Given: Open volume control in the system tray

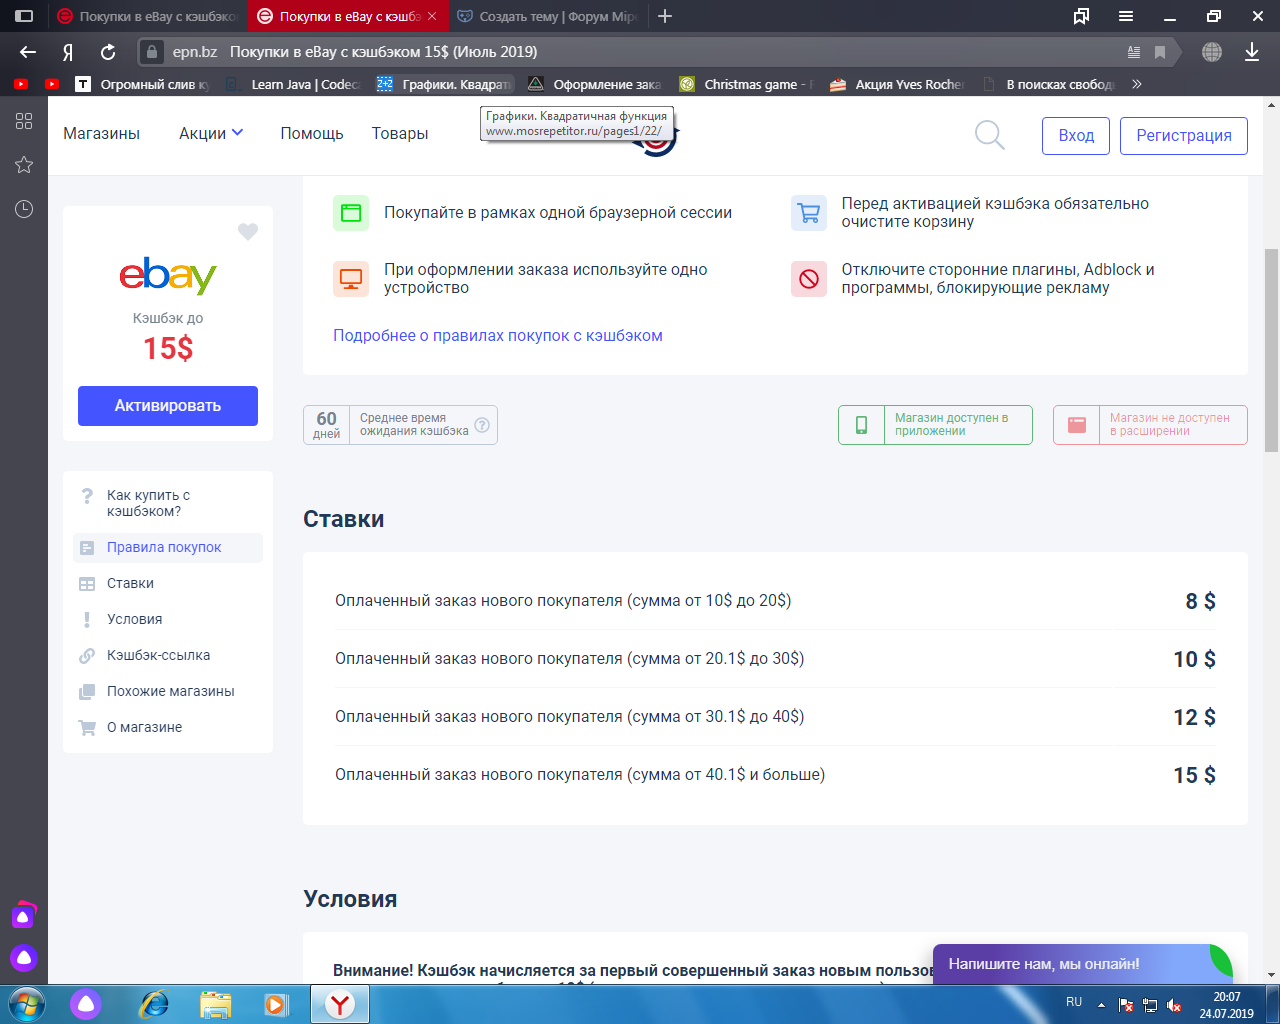Looking at the screenshot, I should coord(1175,1005).
